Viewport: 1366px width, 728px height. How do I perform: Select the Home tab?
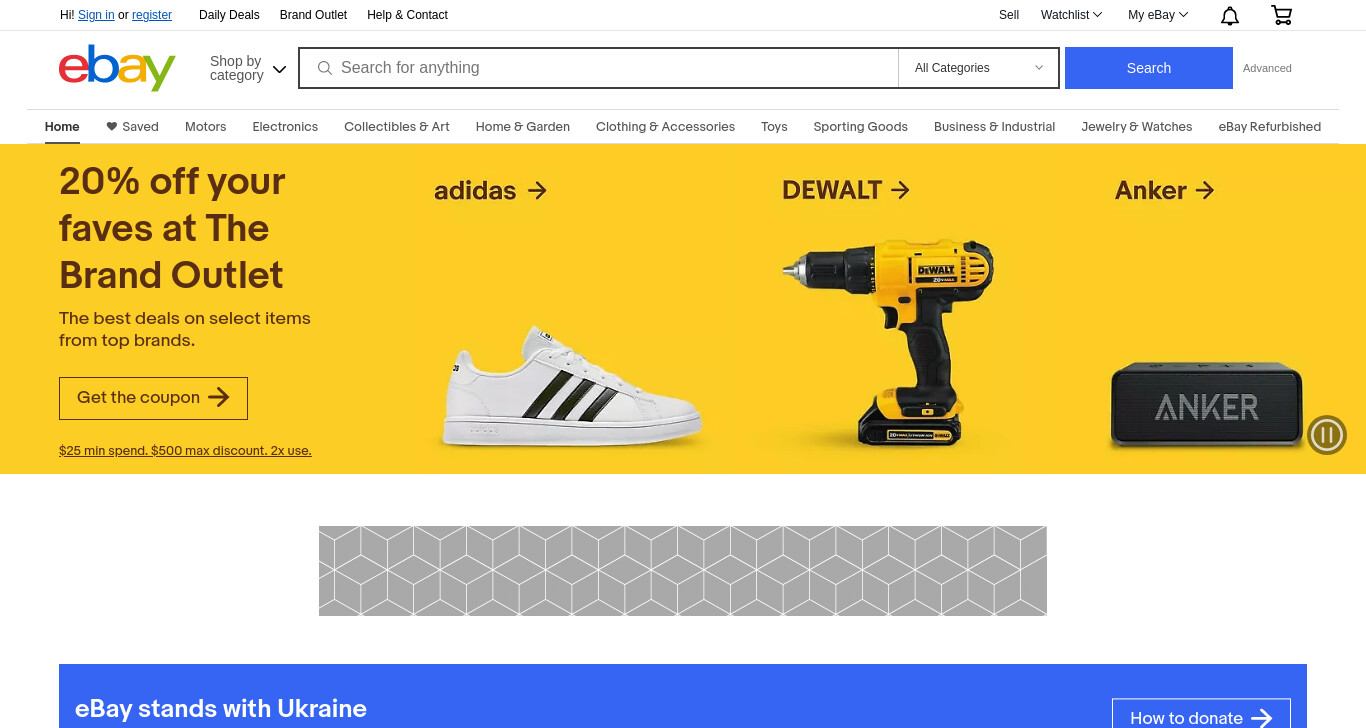pyautogui.click(x=62, y=127)
